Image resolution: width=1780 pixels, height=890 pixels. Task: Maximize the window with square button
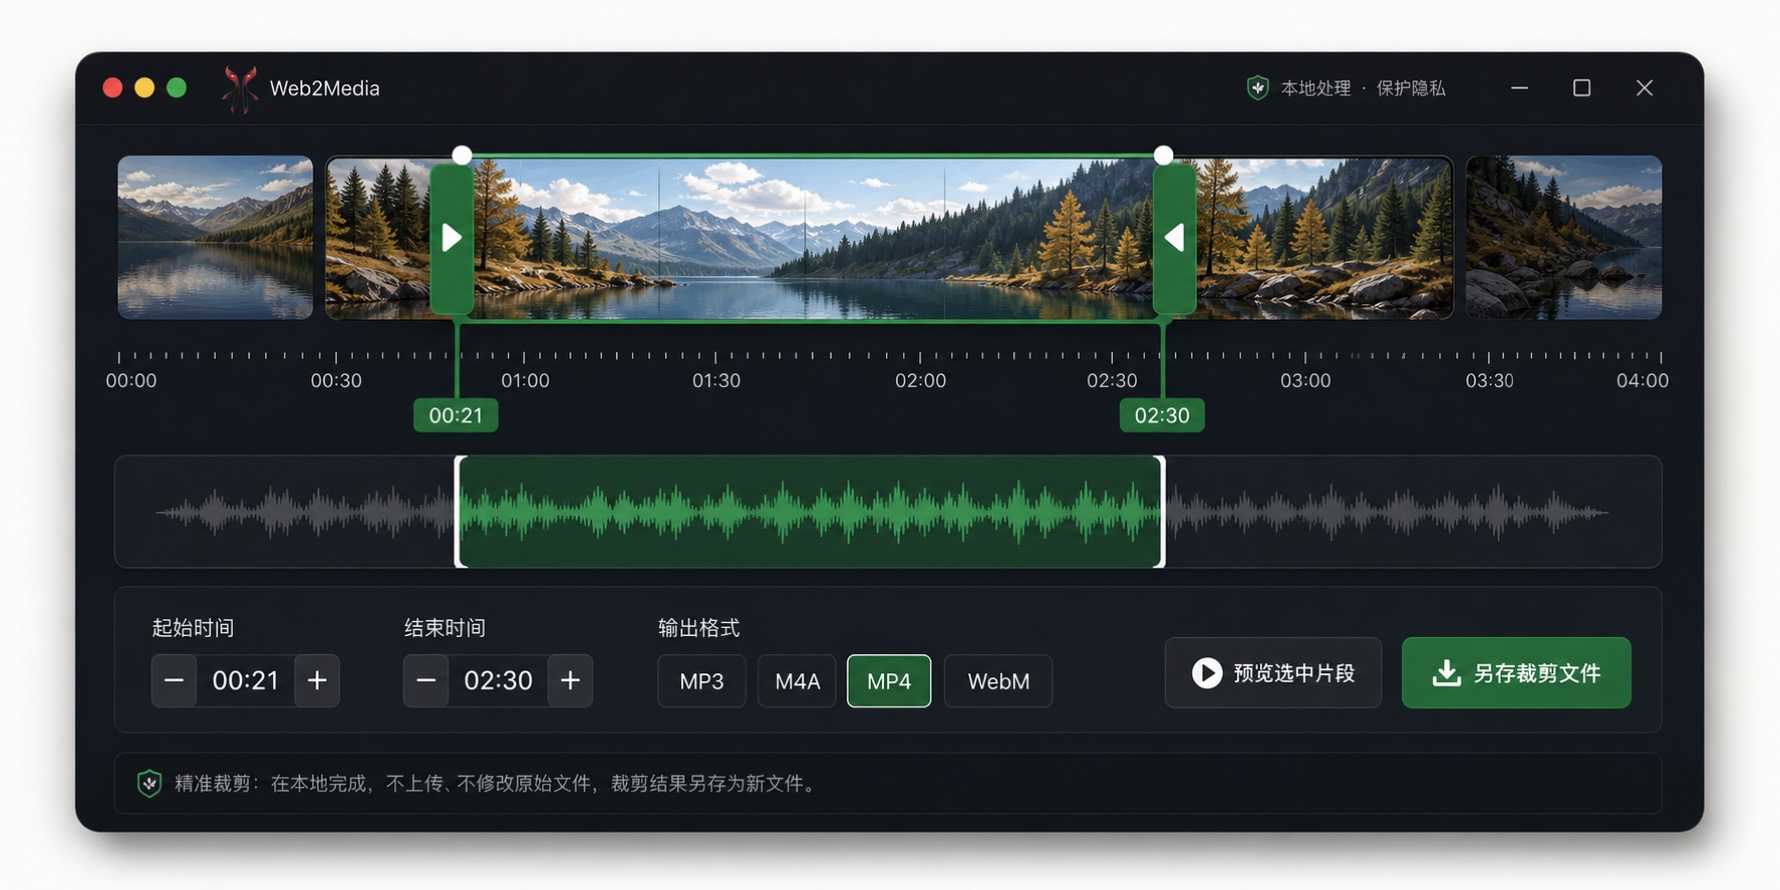[x=1582, y=88]
